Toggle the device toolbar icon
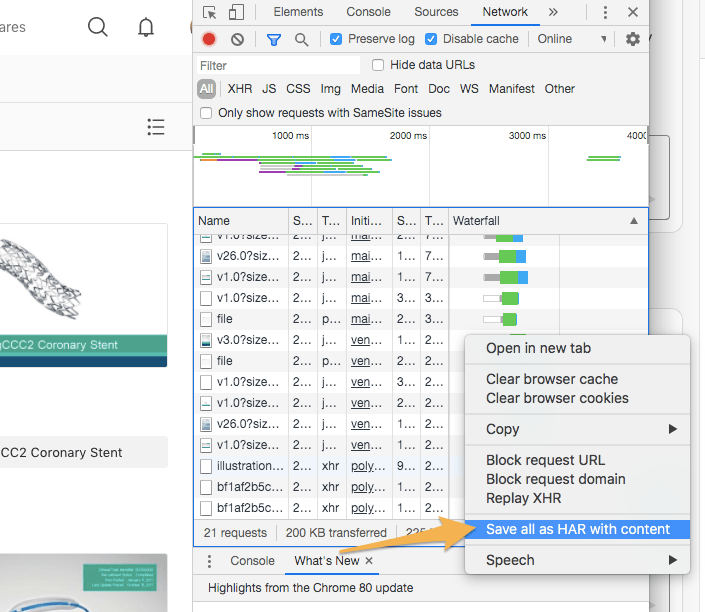705x612 pixels. (236, 12)
